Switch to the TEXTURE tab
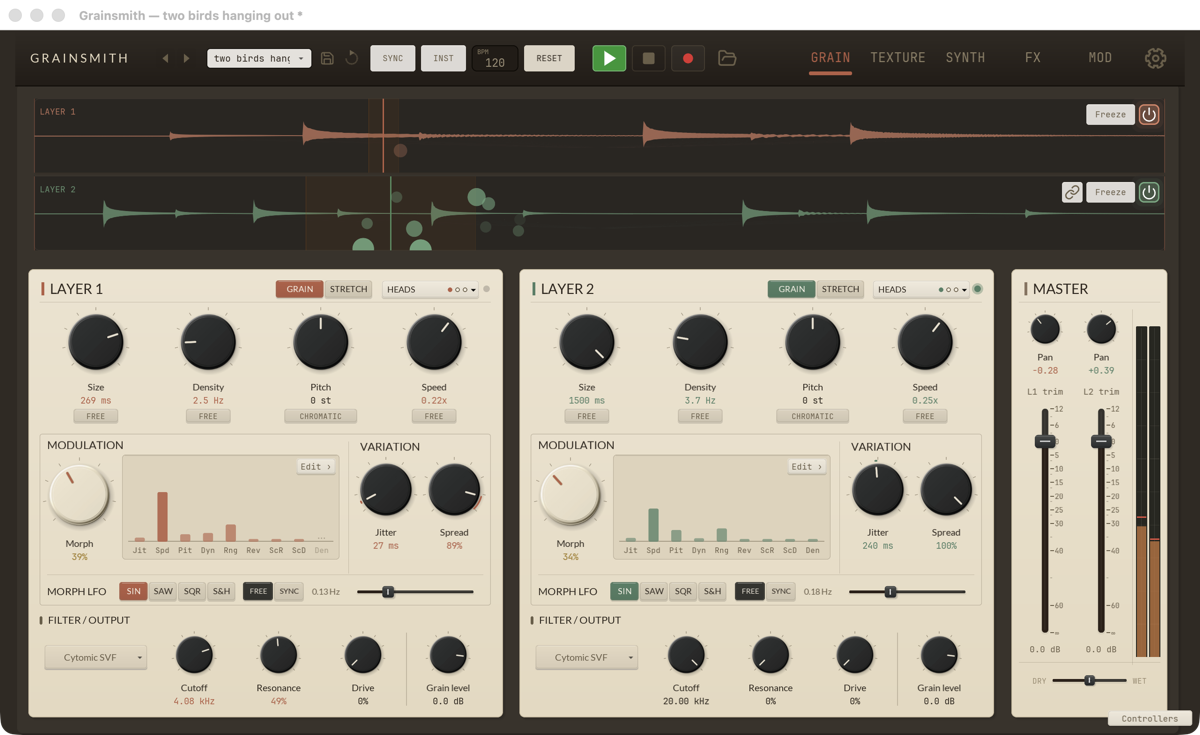 [x=898, y=58]
